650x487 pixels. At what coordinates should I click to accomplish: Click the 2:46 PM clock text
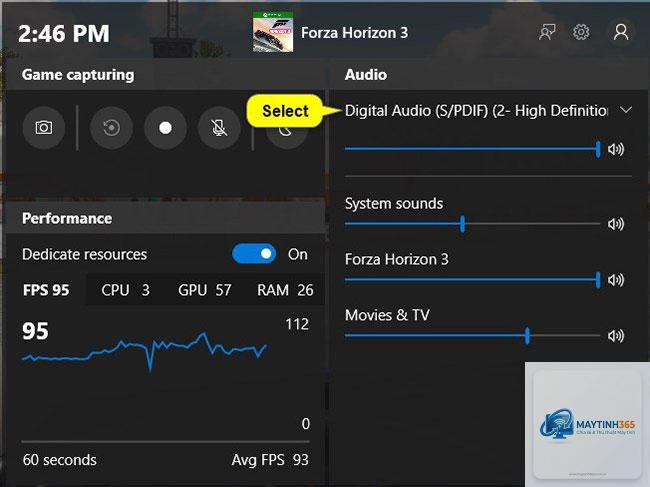64,34
